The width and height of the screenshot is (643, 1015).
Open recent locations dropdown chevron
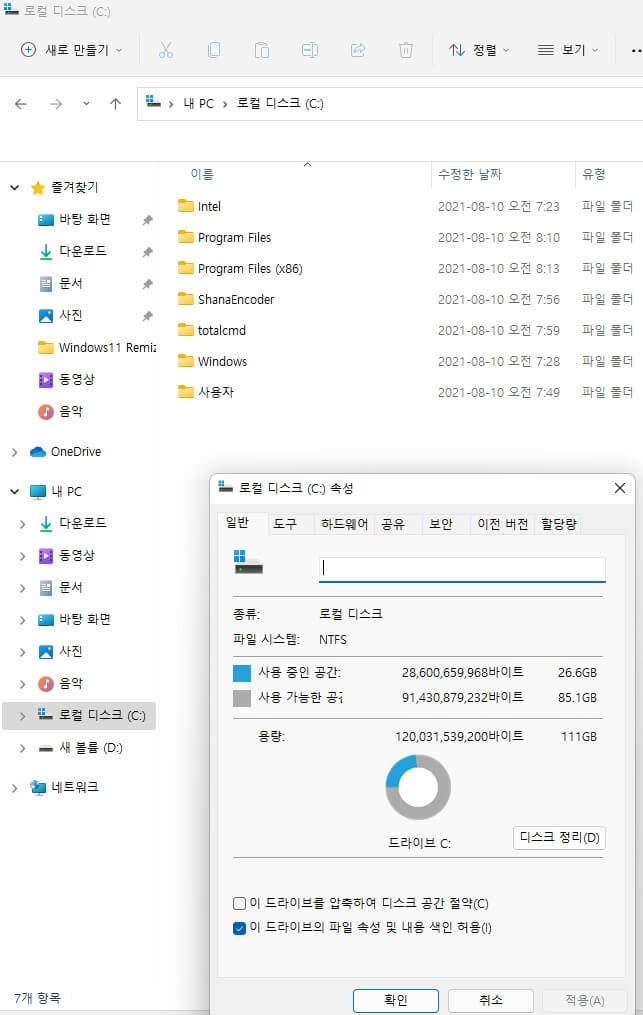click(x=86, y=104)
